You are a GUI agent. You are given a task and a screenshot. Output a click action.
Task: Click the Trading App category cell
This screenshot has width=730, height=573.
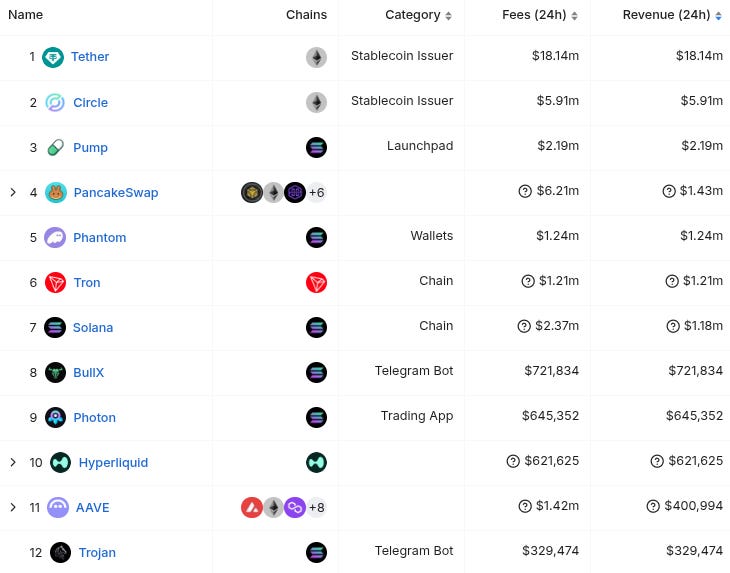[417, 416]
